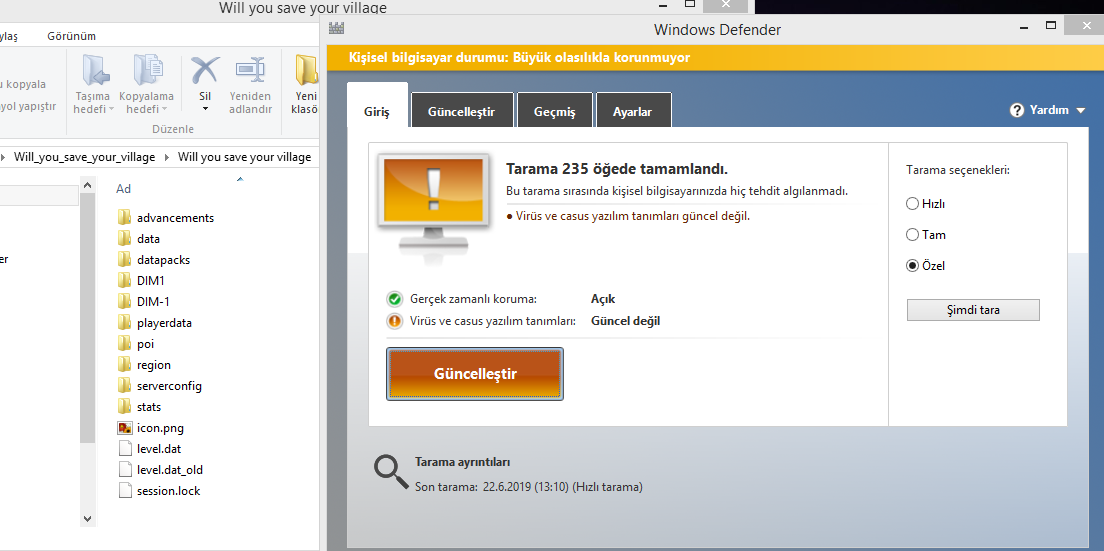Viewport: 1104px width, 551px height.
Task: Click the magnifier icon beside Tarama ayrıntıları
Action: point(391,472)
